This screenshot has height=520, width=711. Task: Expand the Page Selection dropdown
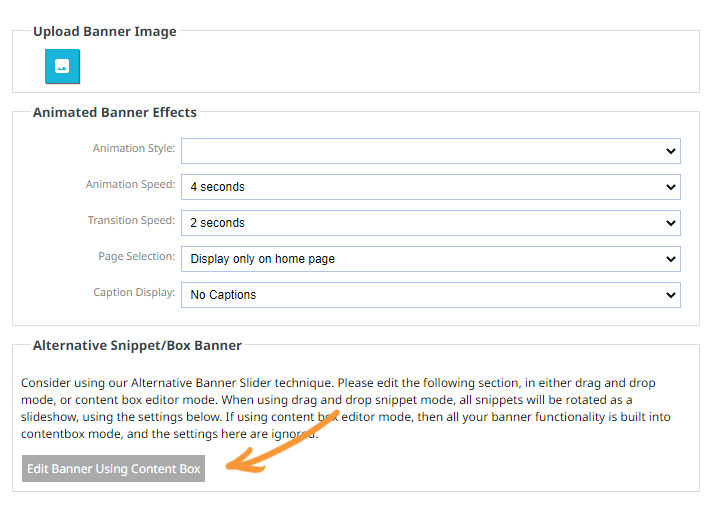430,259
